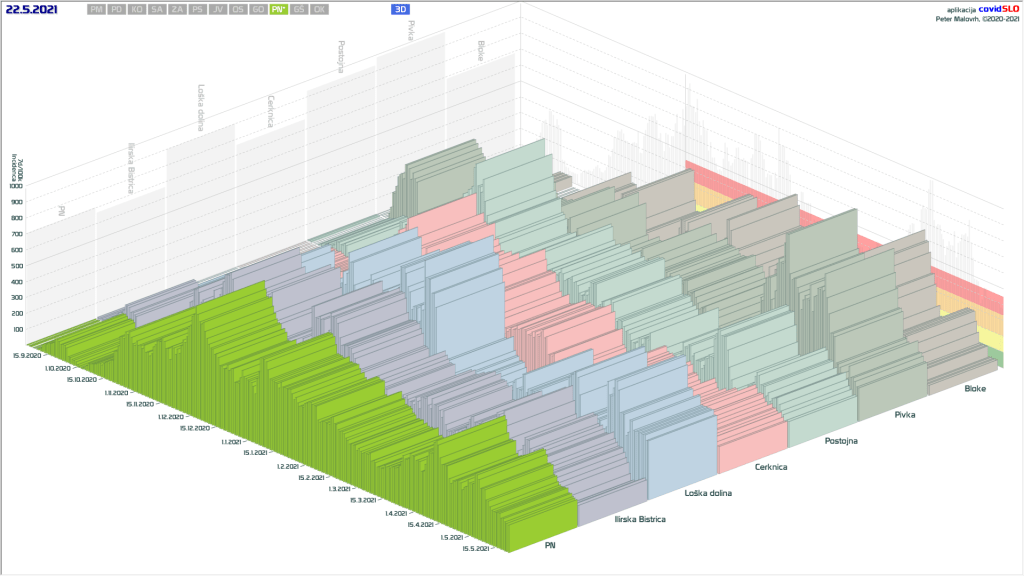Switch to JV region

click(x=217, y=9)
